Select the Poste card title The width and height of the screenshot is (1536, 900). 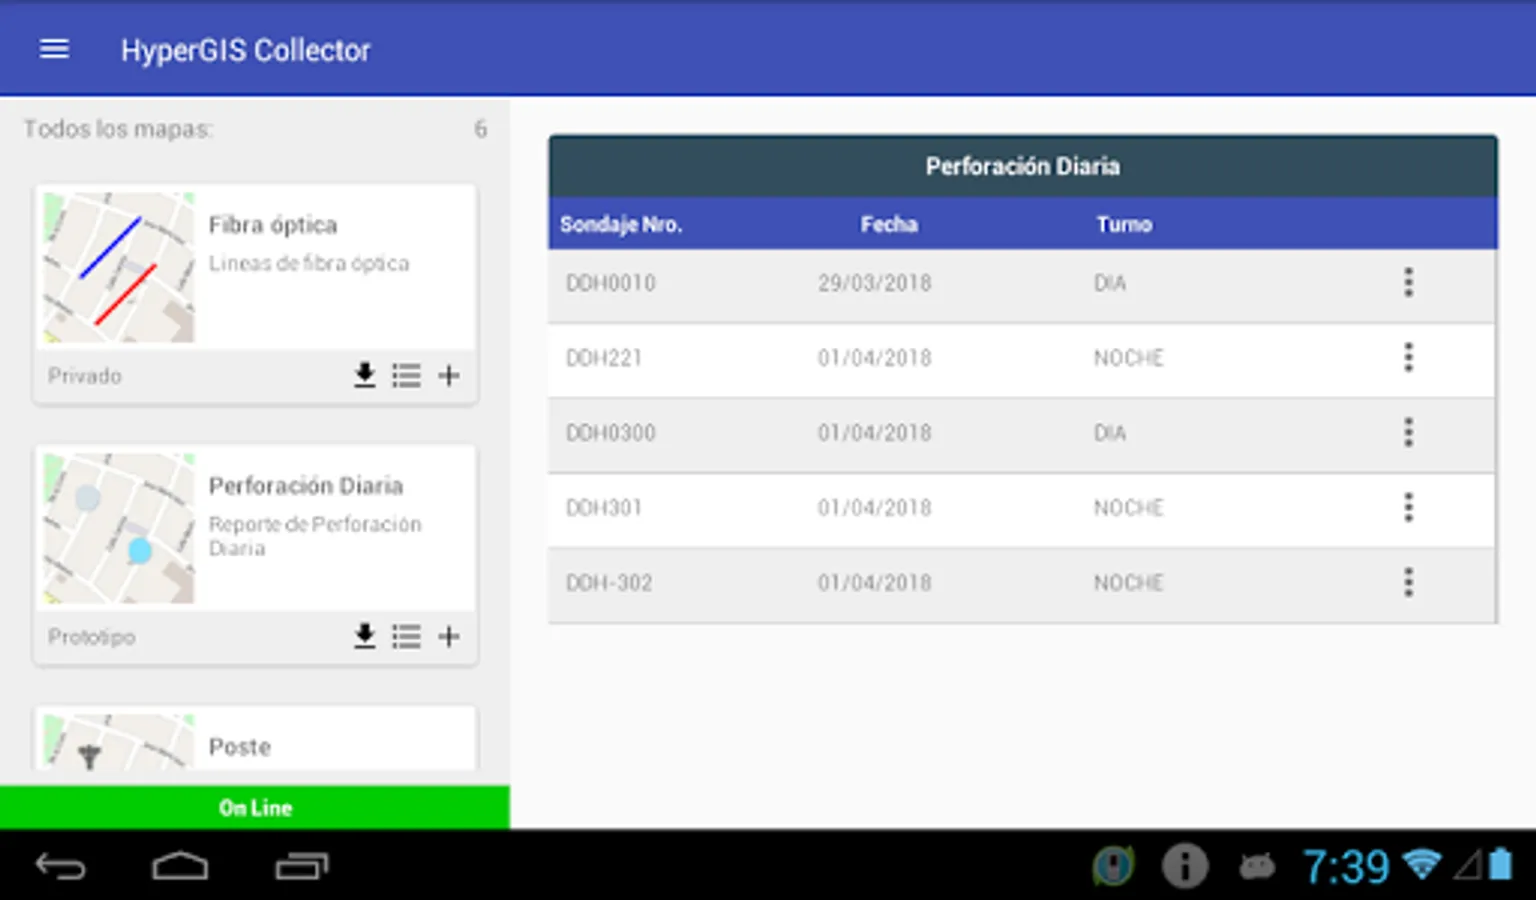tap(240, 747)
